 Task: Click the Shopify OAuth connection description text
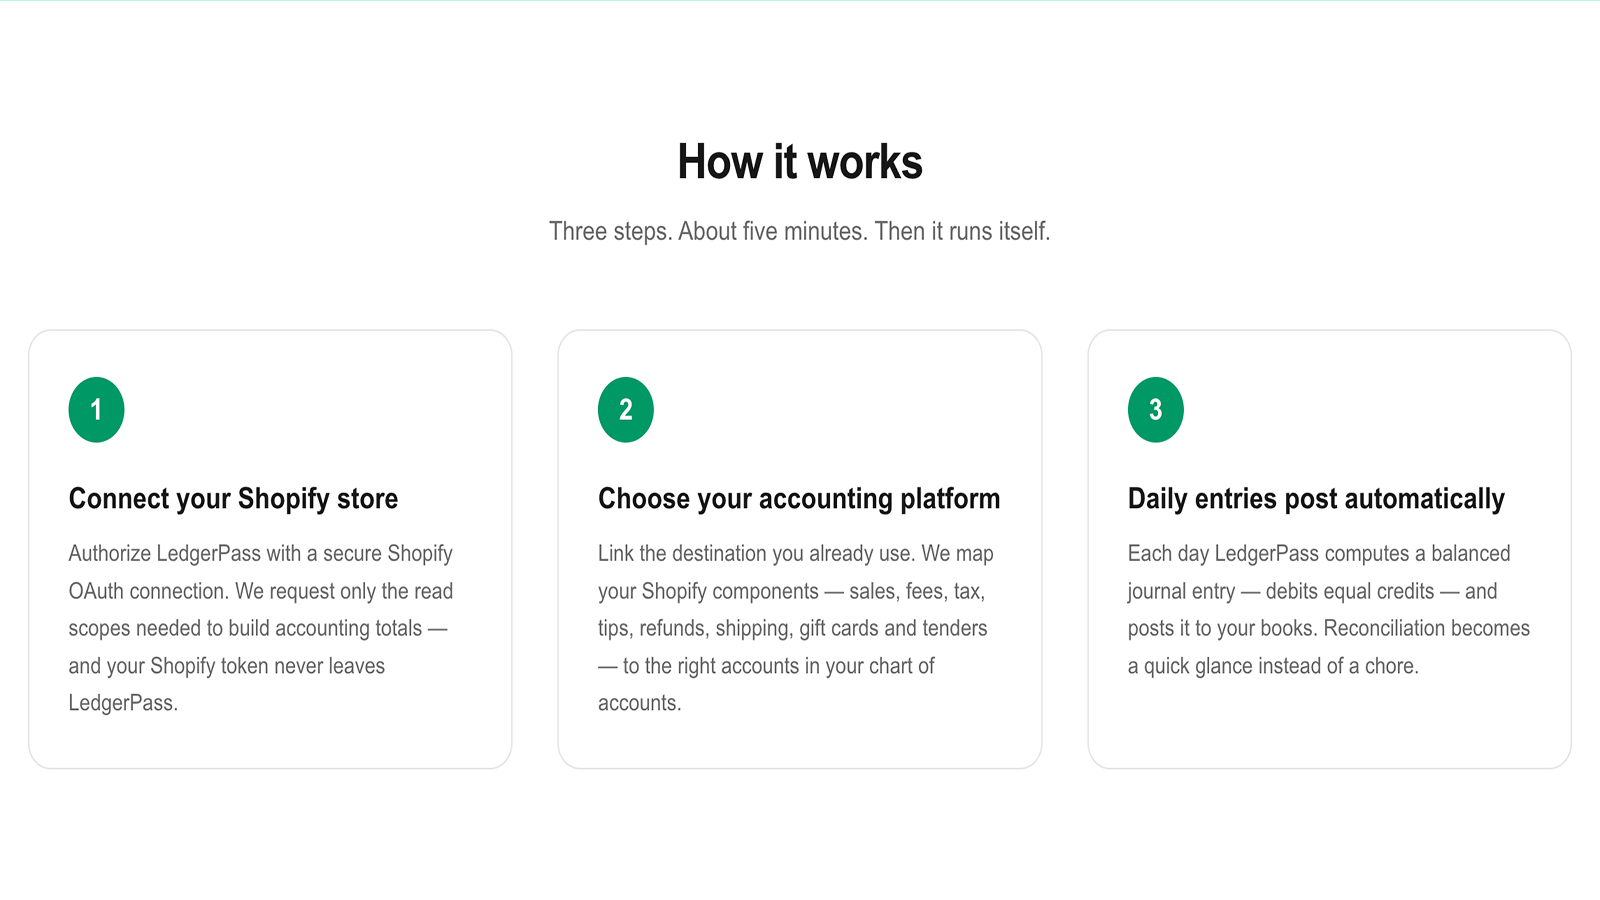pyautogui.click(x=261, y=628)
